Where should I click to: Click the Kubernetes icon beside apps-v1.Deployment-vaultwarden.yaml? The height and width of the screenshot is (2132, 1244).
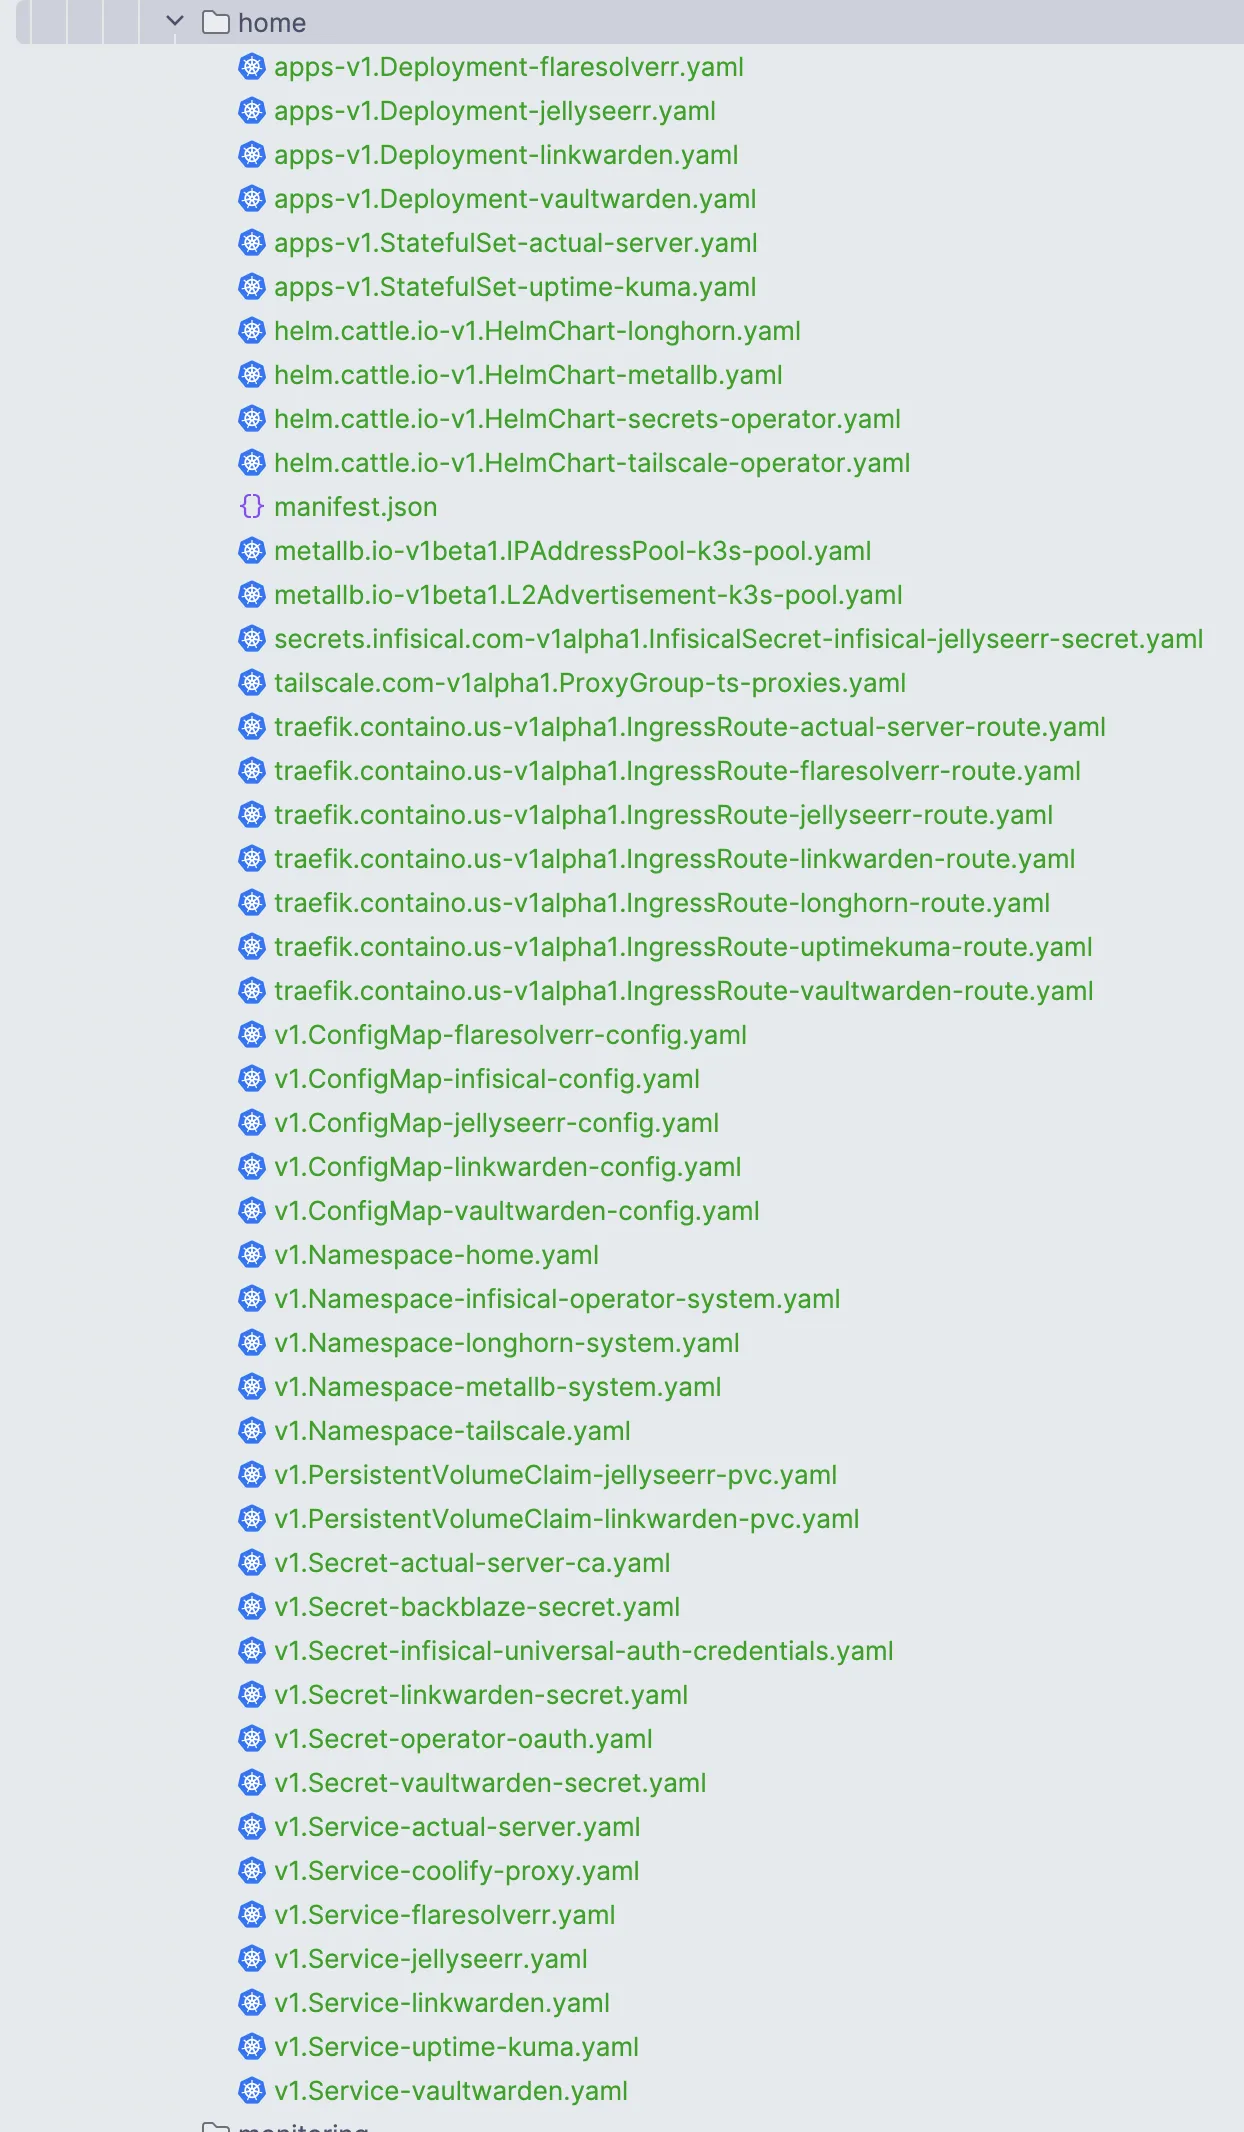tap(250, 199)
